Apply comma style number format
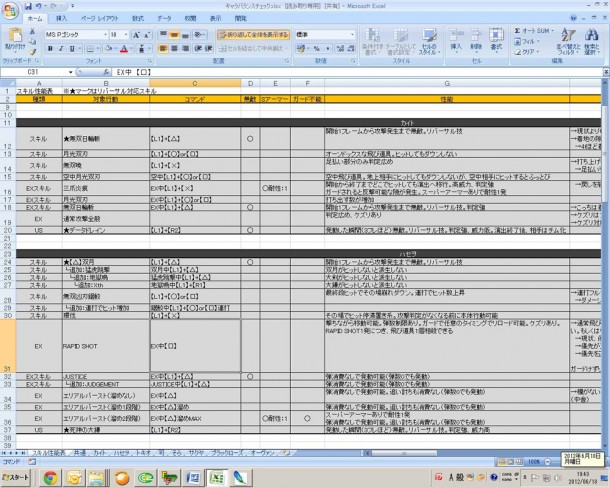 tap(328, 49)
